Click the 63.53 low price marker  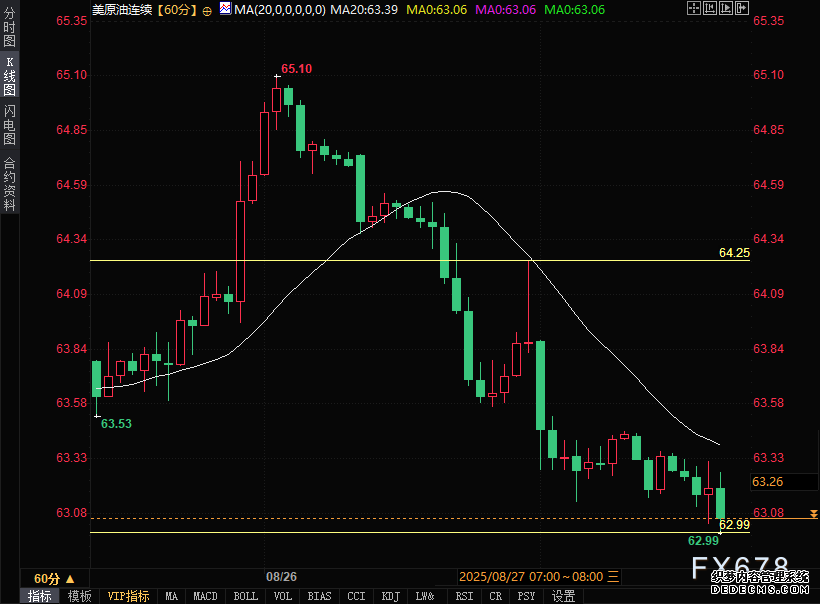click(x=116, y=424)
